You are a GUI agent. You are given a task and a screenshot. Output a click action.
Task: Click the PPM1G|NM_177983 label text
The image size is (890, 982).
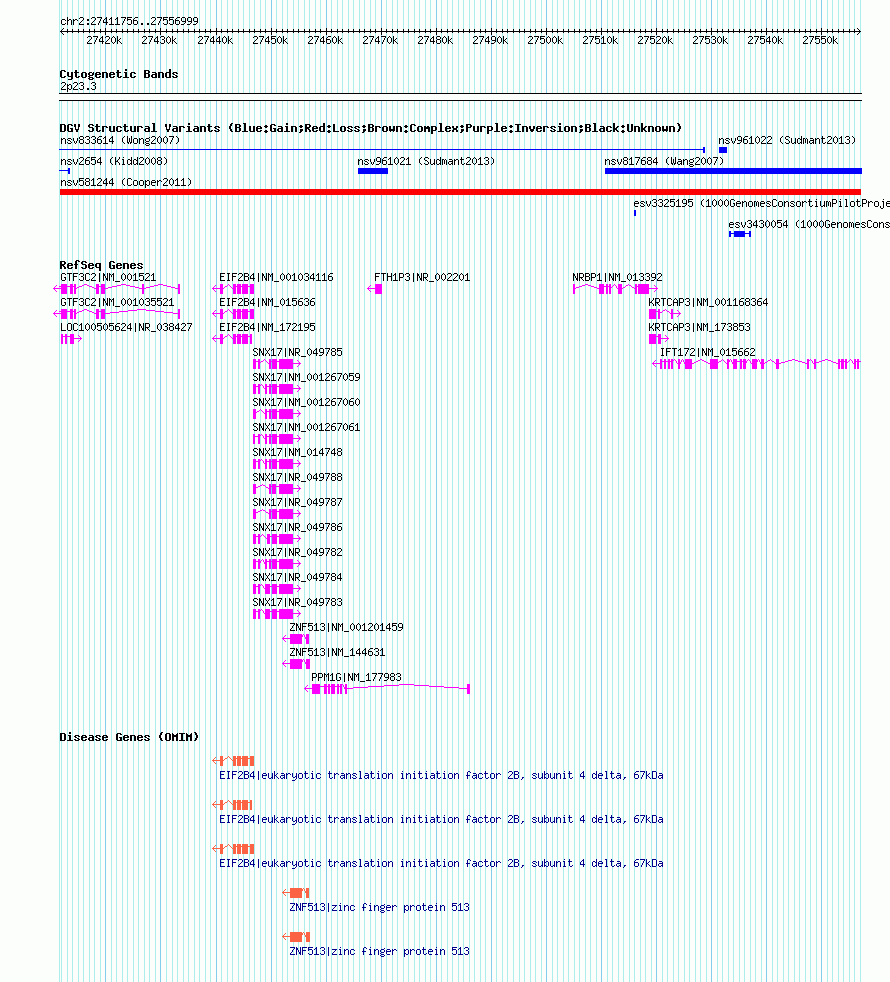(x=356, y=677)
